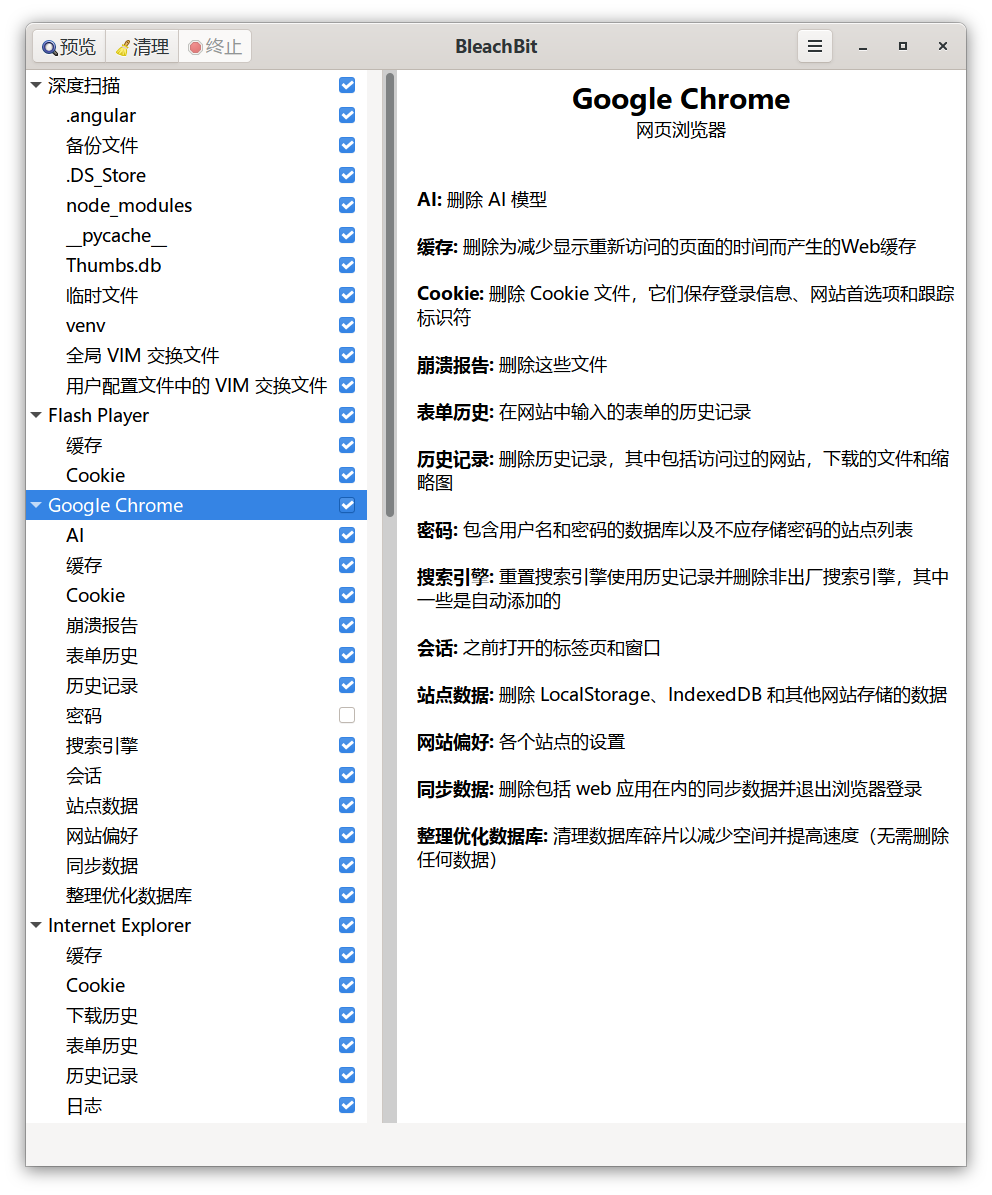This screenshot has height=1195, width=992.
Task: Select the Thumbs.db tree row
Action: [x=197, y=265]
